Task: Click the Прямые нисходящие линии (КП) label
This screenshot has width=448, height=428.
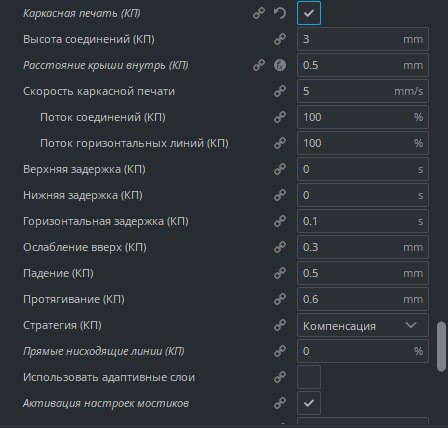Action: (104, 351)
